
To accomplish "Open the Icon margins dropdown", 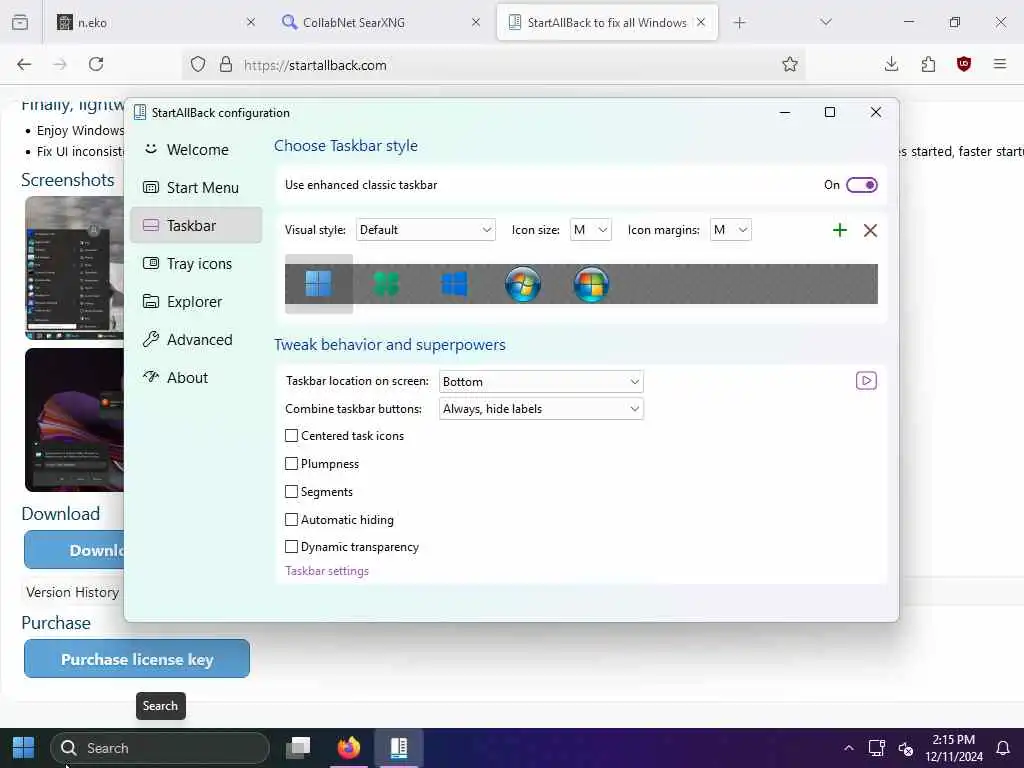I will point(731,230).
